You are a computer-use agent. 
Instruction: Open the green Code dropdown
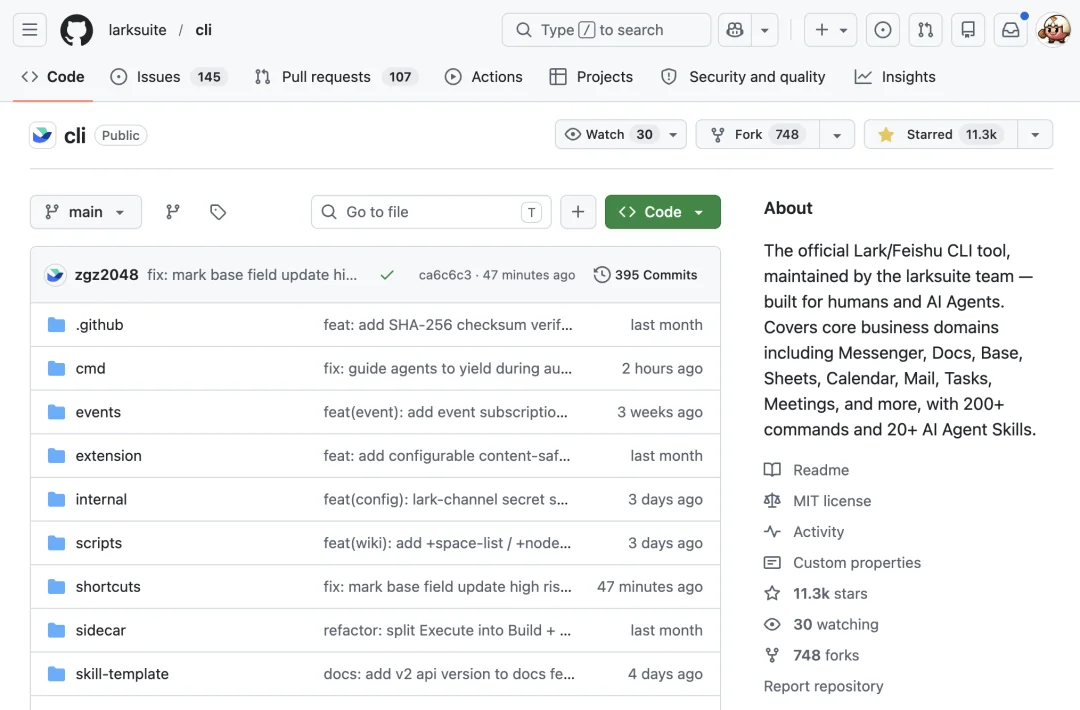pos(663,212)
